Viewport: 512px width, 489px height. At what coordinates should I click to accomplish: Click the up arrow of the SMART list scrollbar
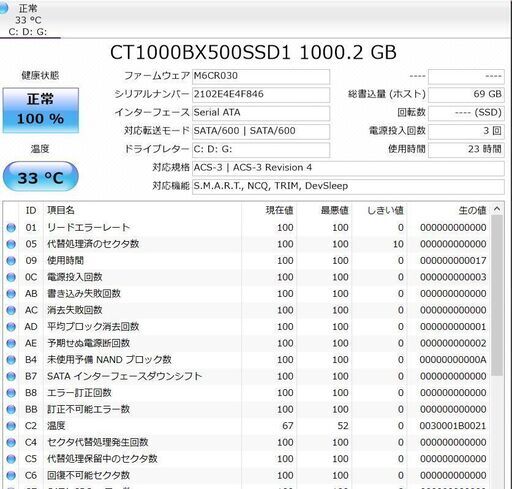pyautogui.click(x=497, y=209)
